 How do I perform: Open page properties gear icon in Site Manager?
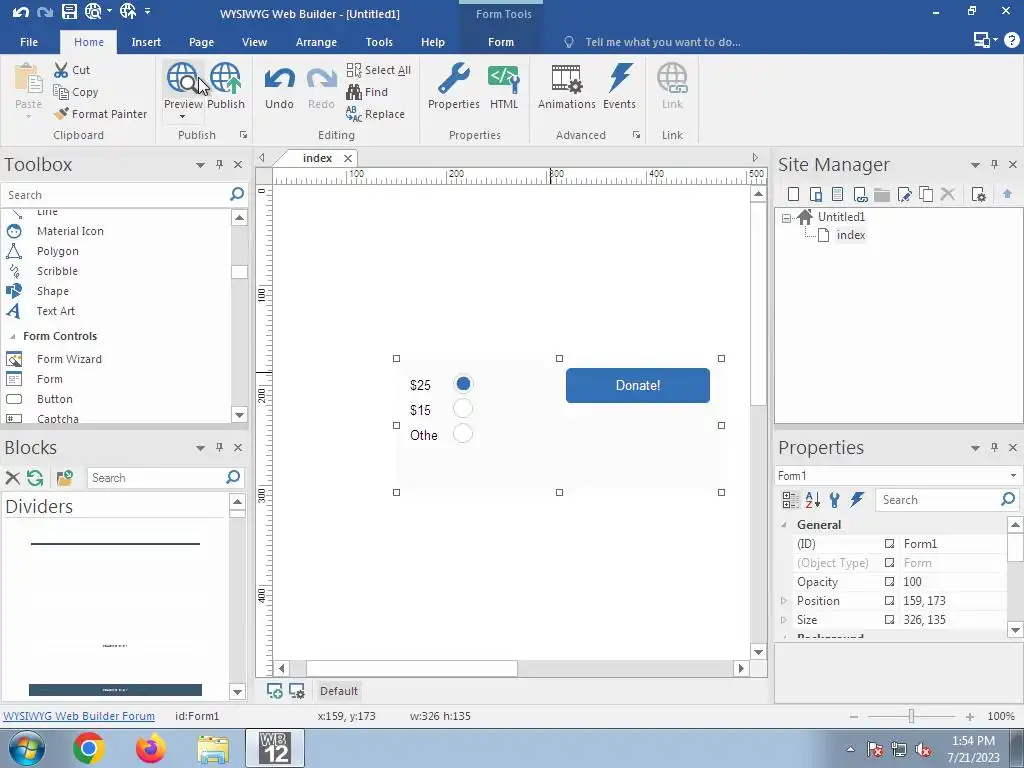978,194
